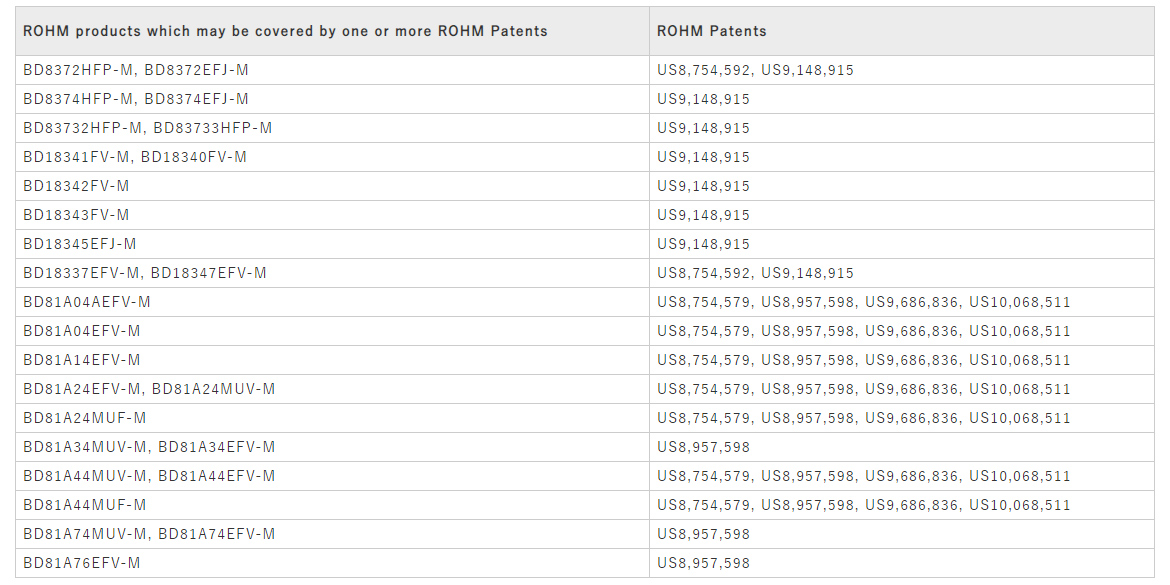Select the BD18343FV-M product row
The width and height of the screenshot is (1170, 585).
point(584,215)
